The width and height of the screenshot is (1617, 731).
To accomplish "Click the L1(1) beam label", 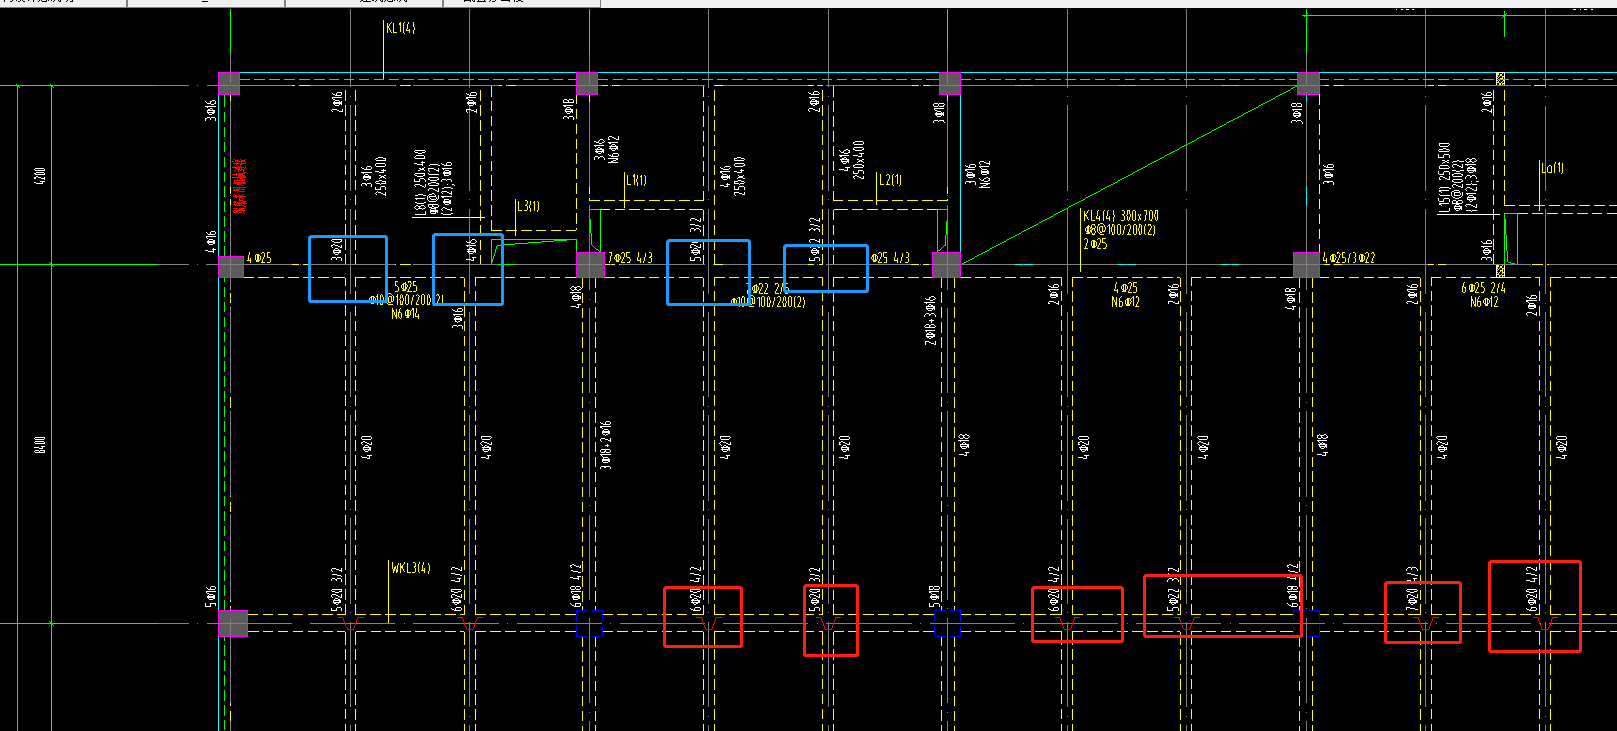I will [x=637, y=180].
